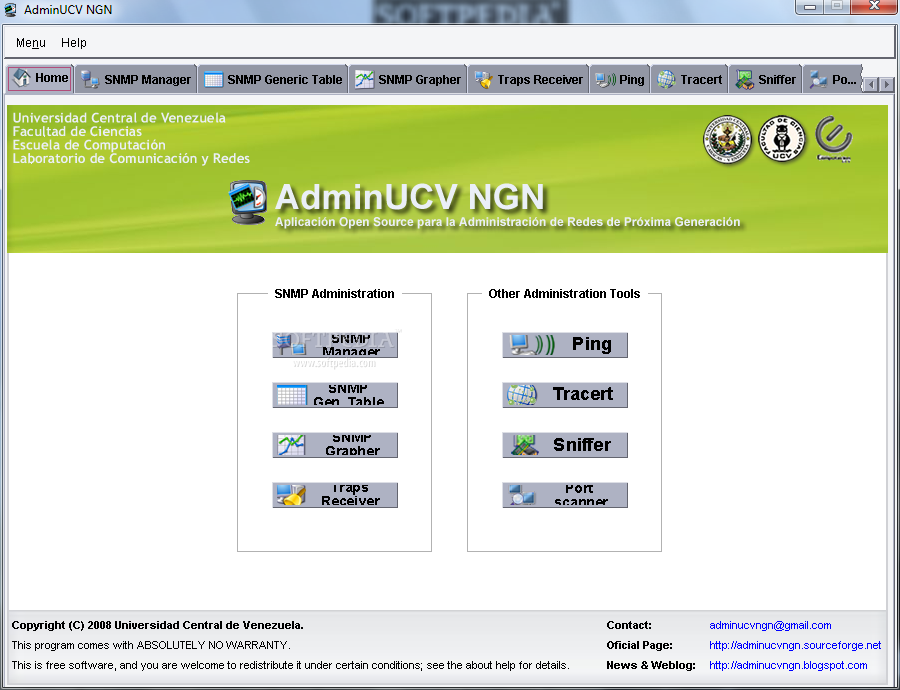
Task: Click the icon on the Po... tab
Action: tap(818, 80)
